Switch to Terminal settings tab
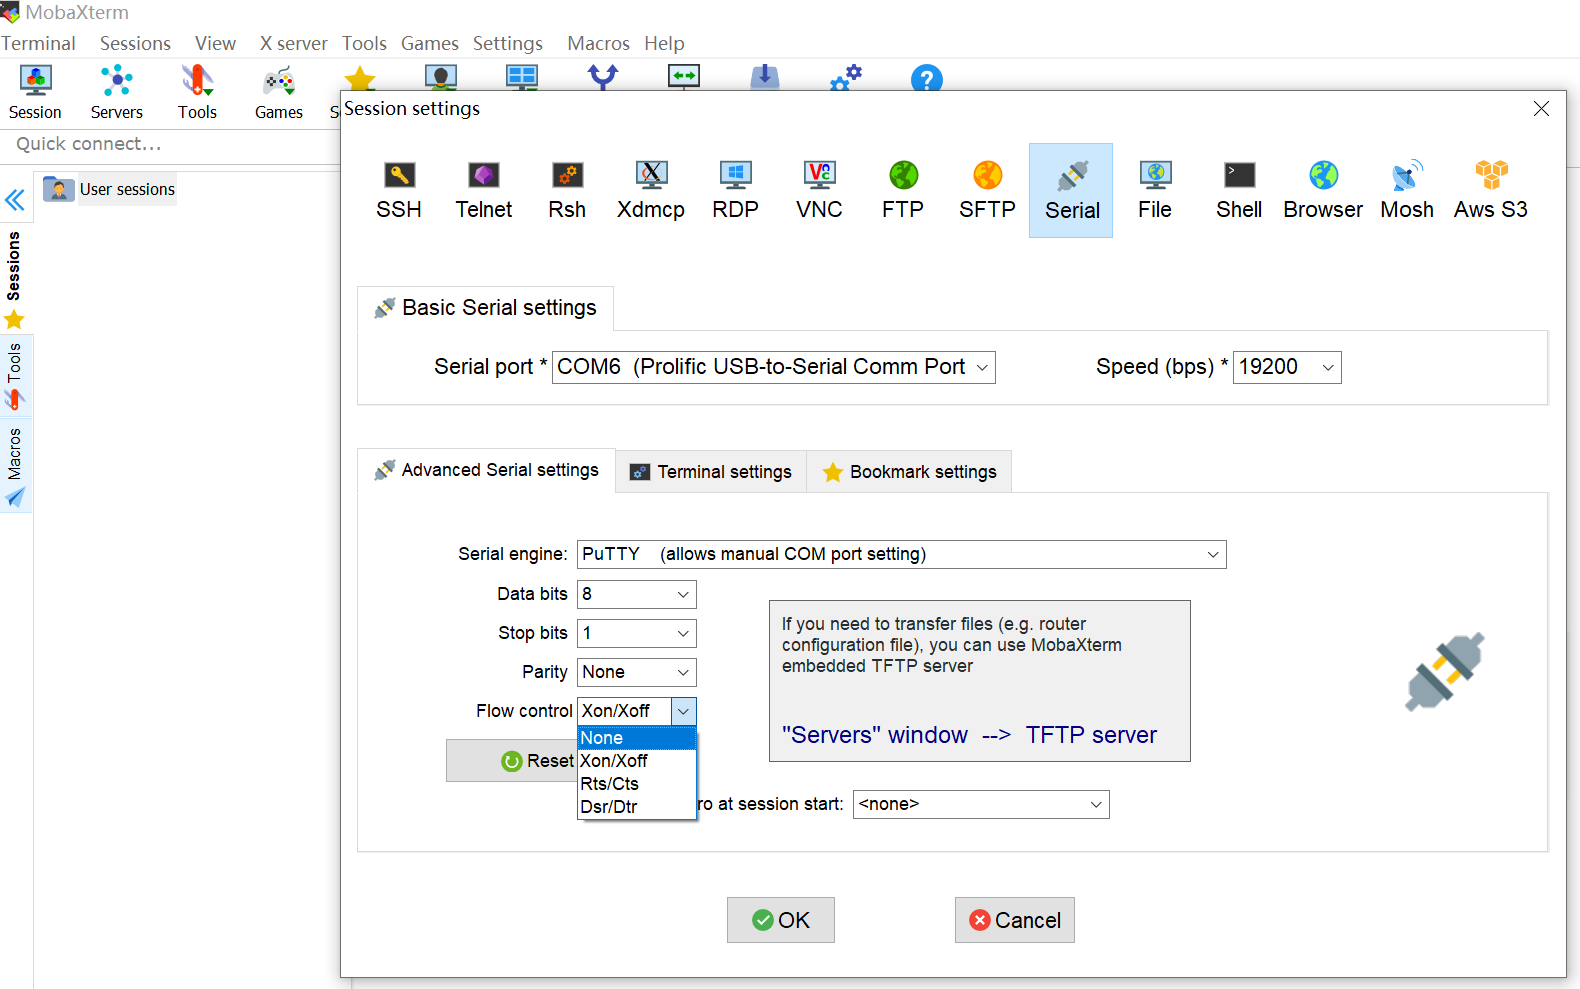This screenshot has height=989, width=1580. click(x=711, y=472)
